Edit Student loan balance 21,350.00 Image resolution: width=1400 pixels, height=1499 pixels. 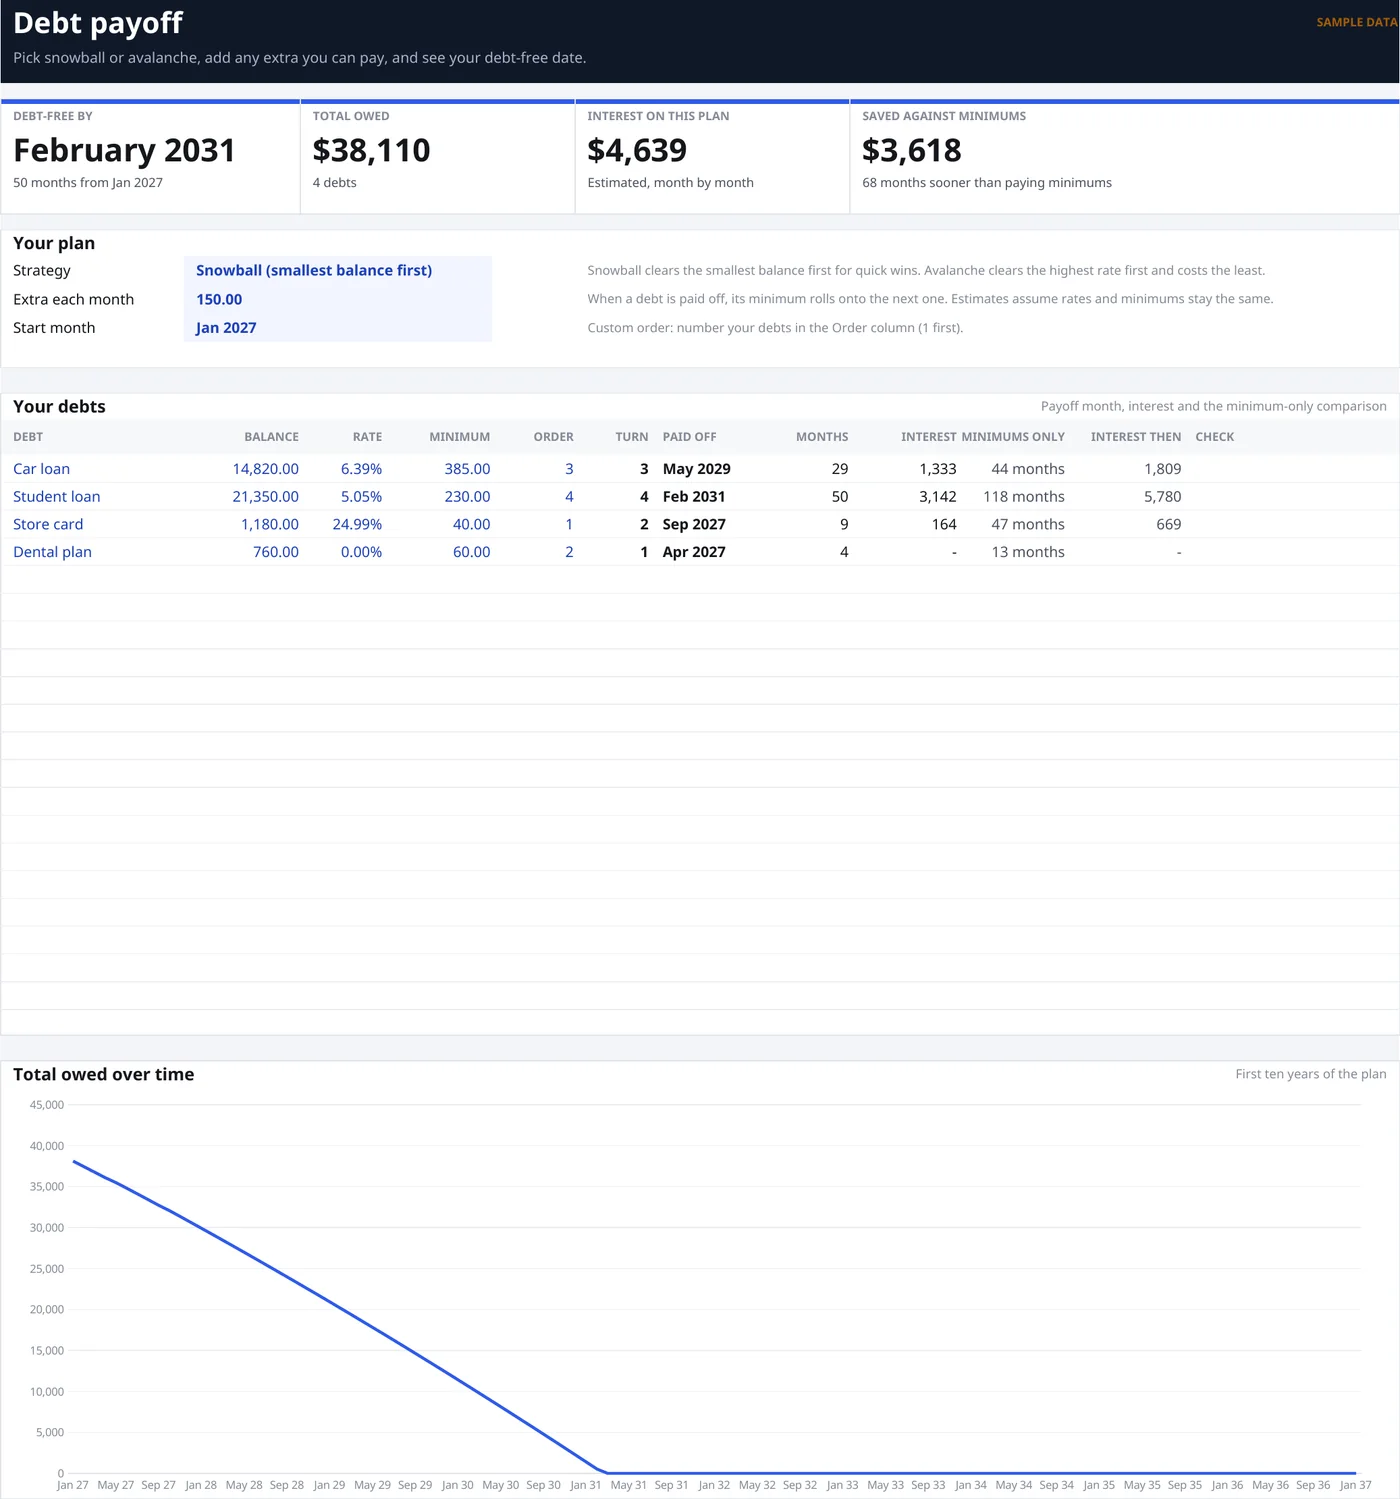[x=266, y=496]
